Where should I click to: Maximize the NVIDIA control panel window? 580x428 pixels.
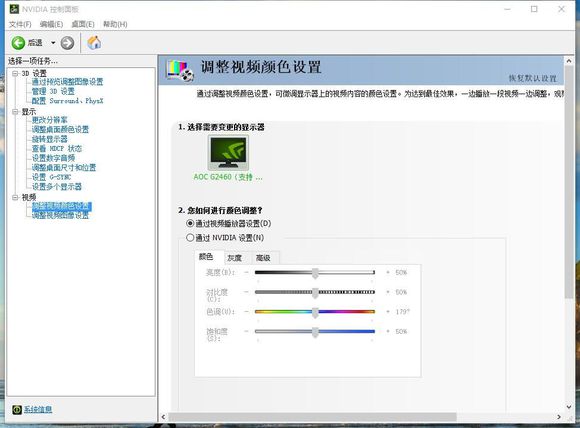pyautogui.click(x=534, y=9)
